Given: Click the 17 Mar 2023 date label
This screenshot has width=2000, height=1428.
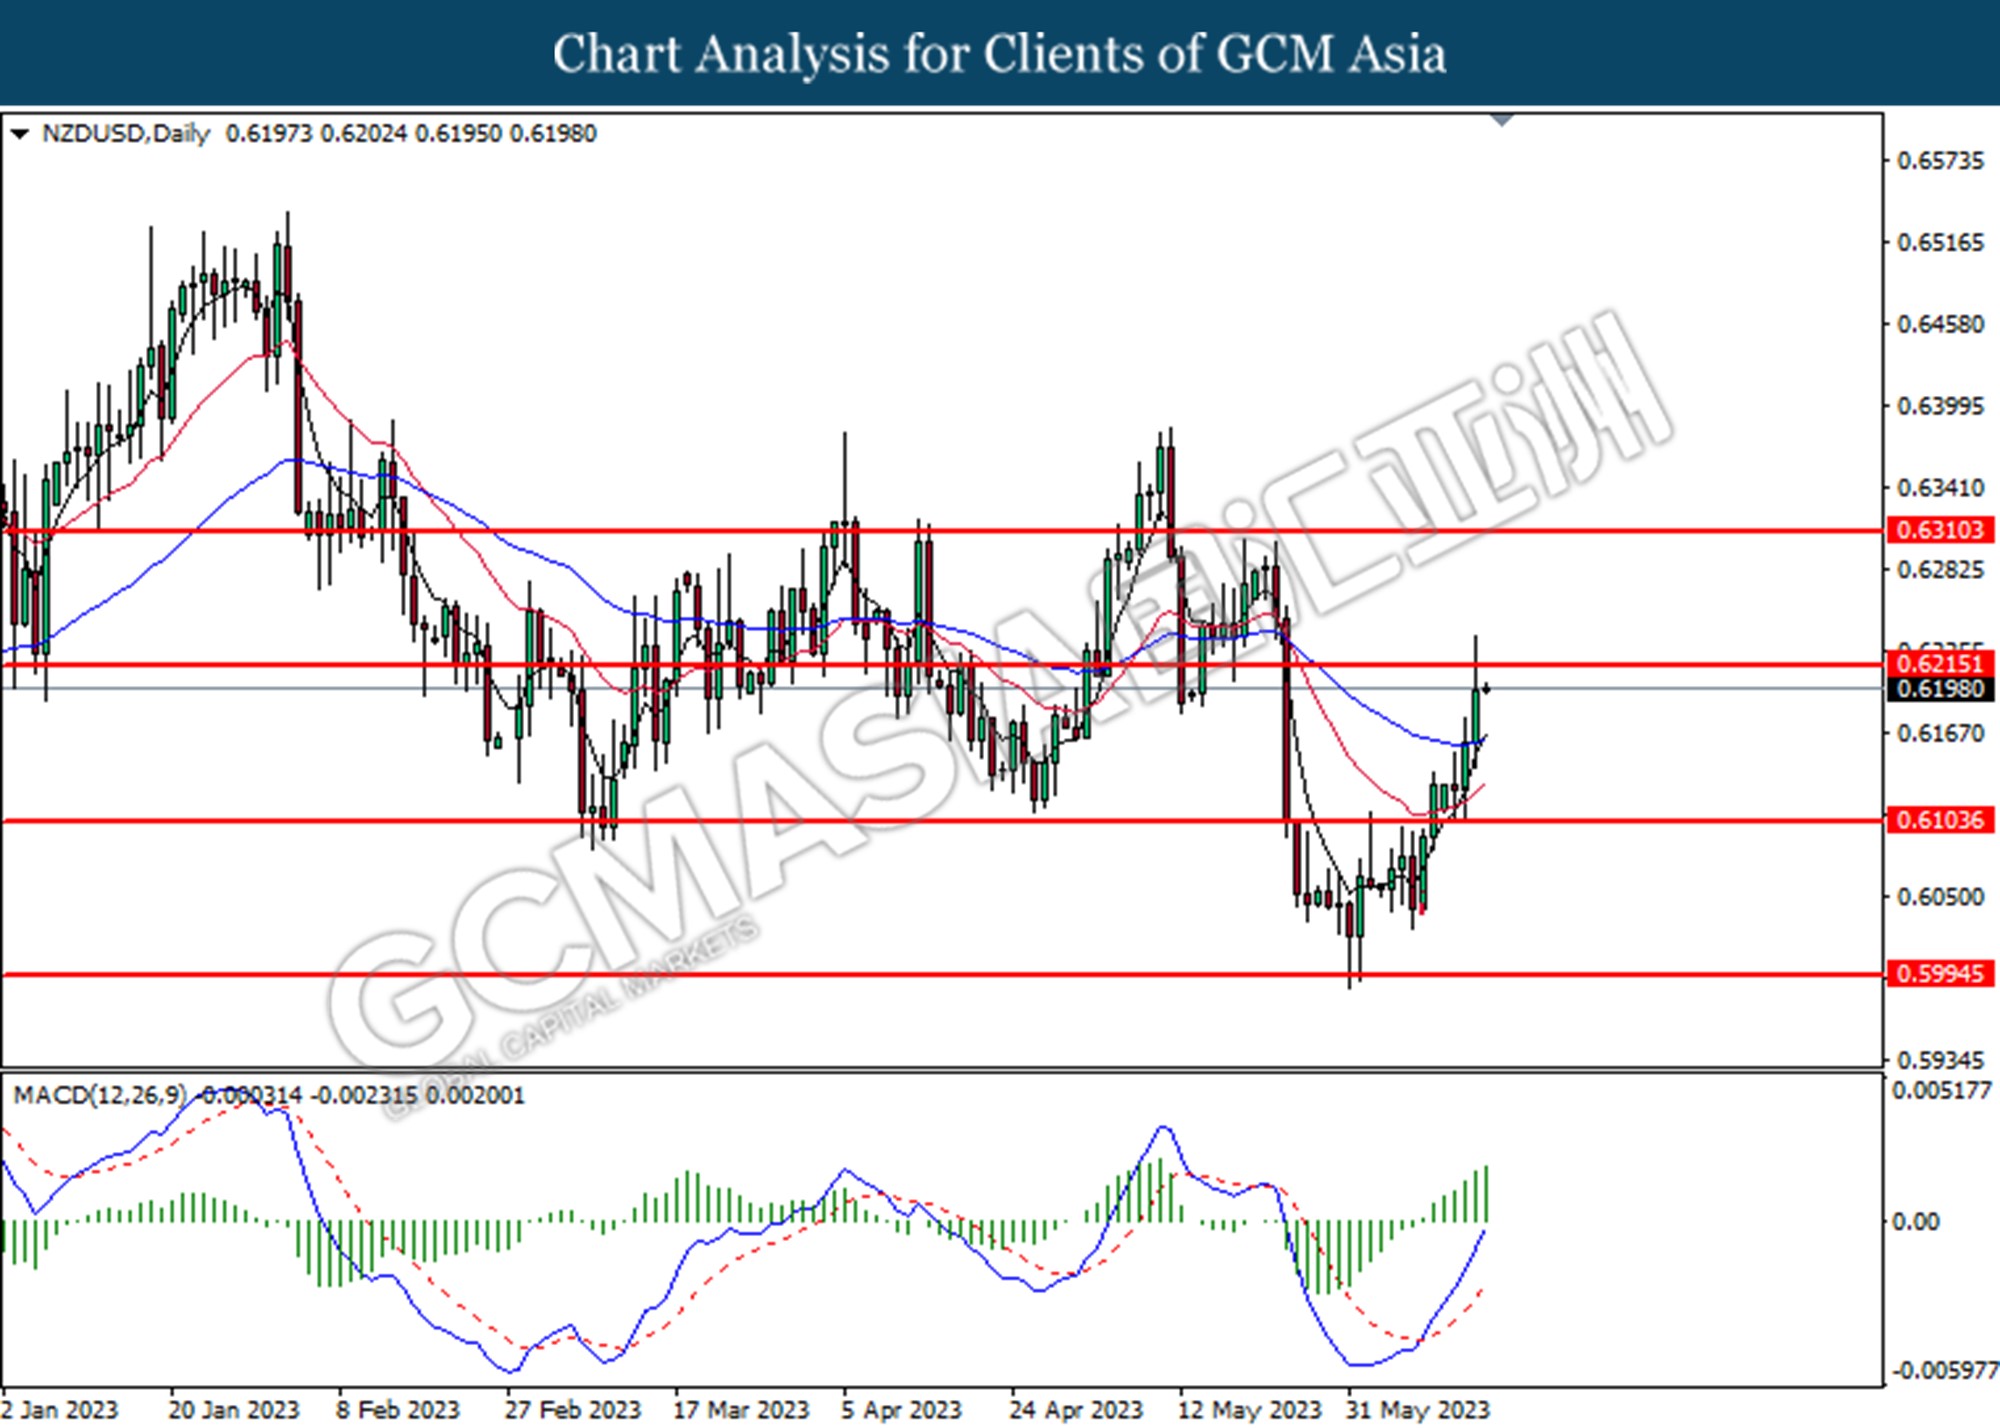Looking at the screenshot, I should point(741,1410).
